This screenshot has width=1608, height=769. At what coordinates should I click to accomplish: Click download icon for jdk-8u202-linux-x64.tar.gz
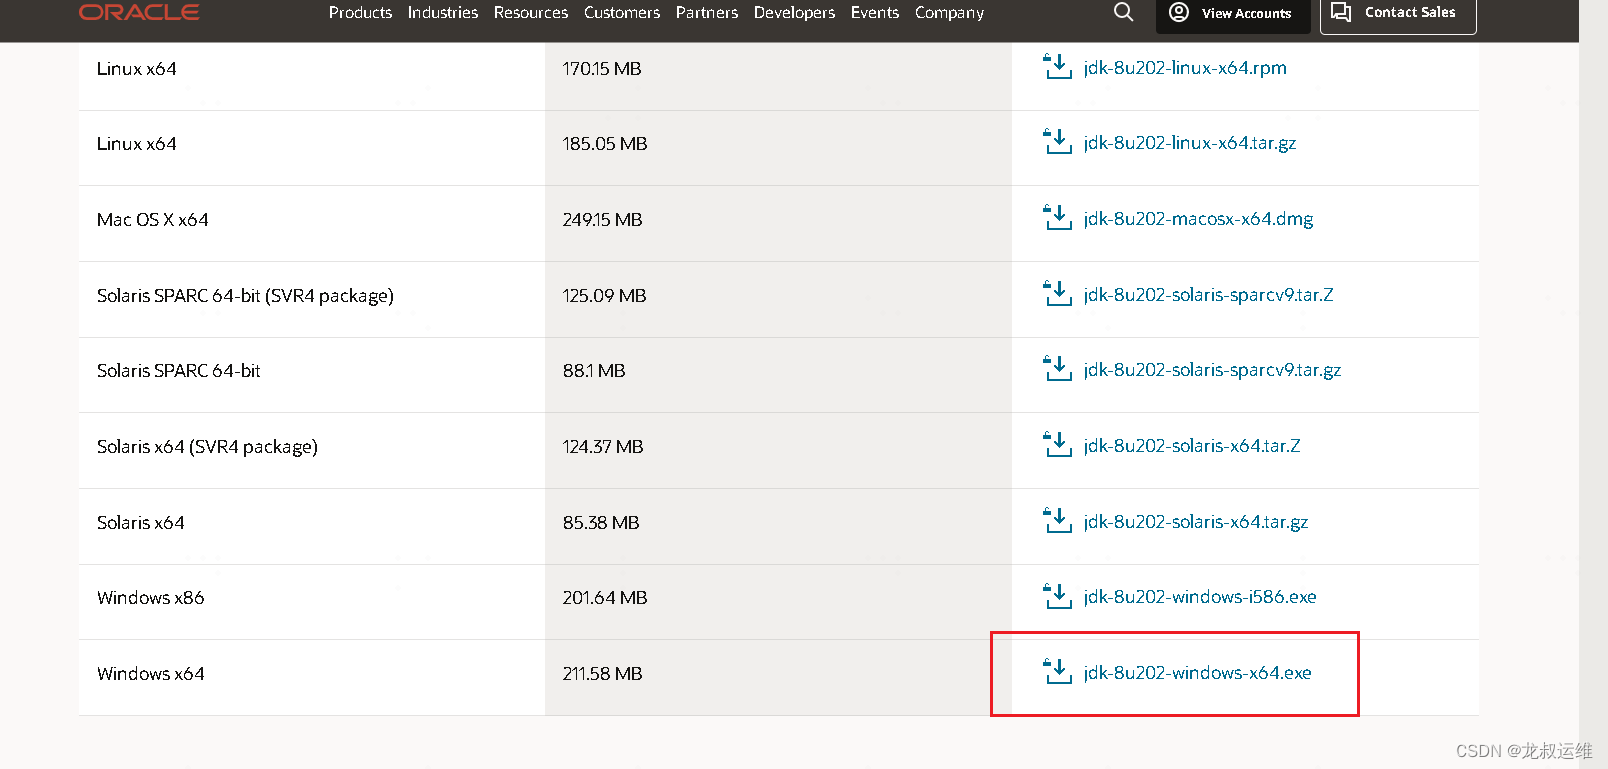1057,142
